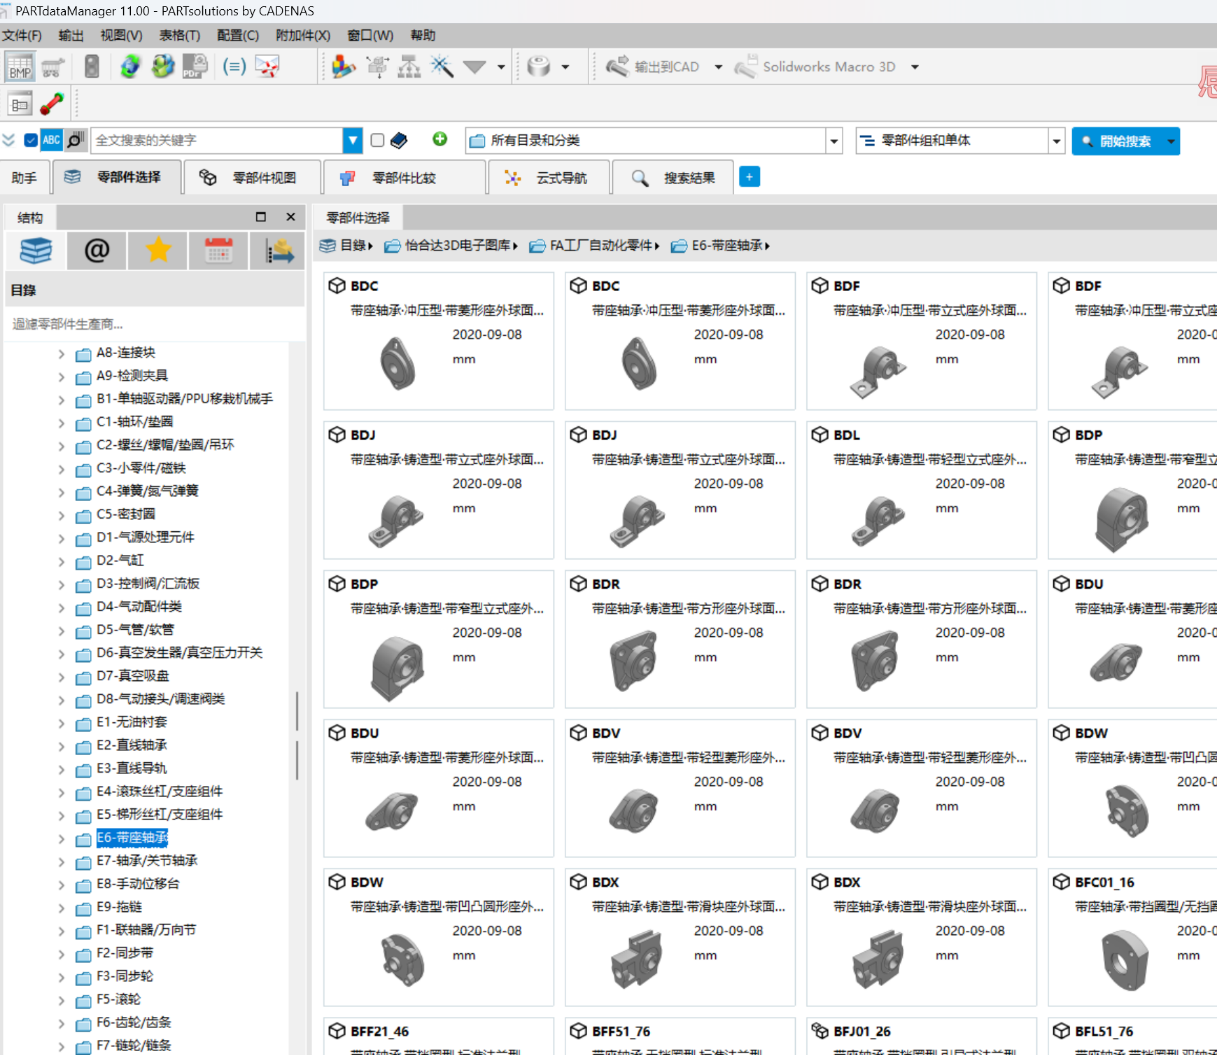Screen dimensions: 1217x1055
Task: Click the magic wand toolbar icon
Action: [x=441, y=67]
